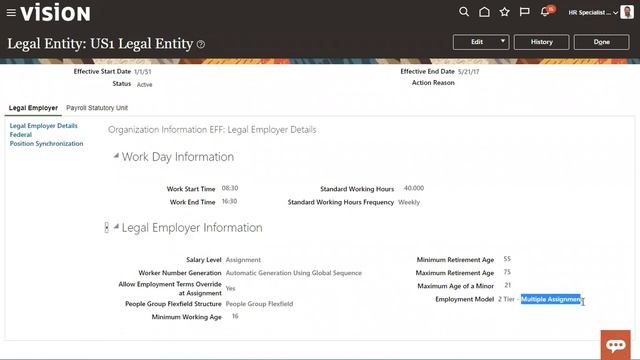Click the Standard Working Hours Frequency label
The height and width of the screenshot is (360, 640).
point(341,202)
